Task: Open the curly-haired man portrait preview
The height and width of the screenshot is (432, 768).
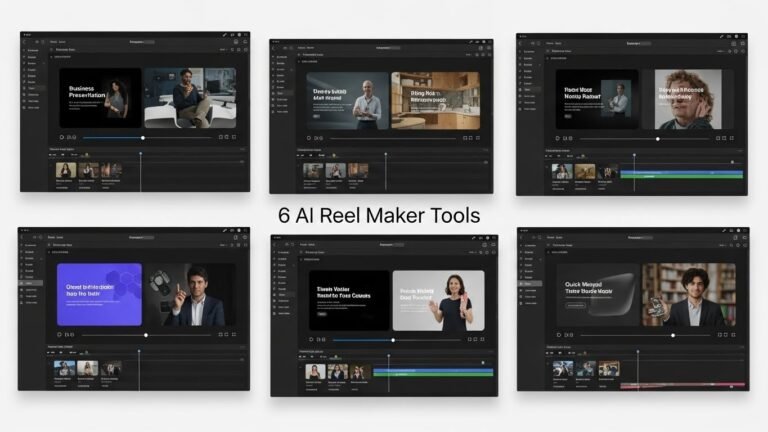Action: [x=688, y=99]
